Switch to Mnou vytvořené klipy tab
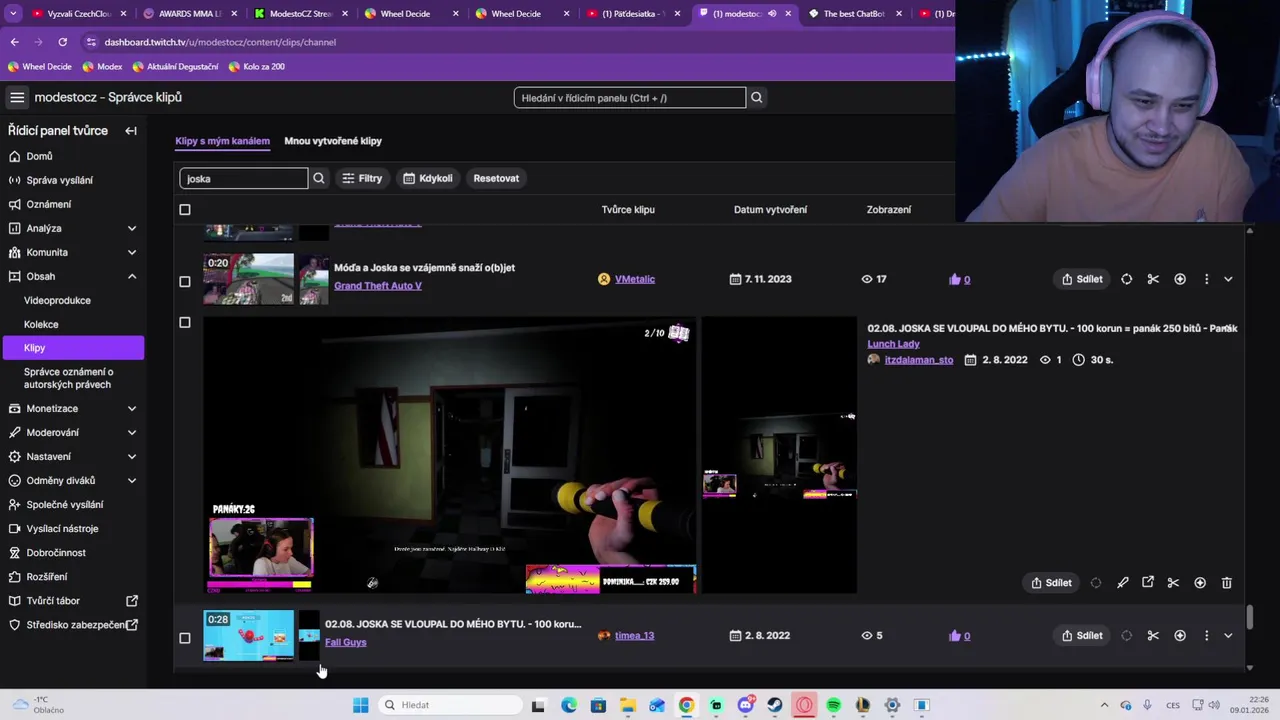Screen dimensions: 1280x720 coord(333,141)
